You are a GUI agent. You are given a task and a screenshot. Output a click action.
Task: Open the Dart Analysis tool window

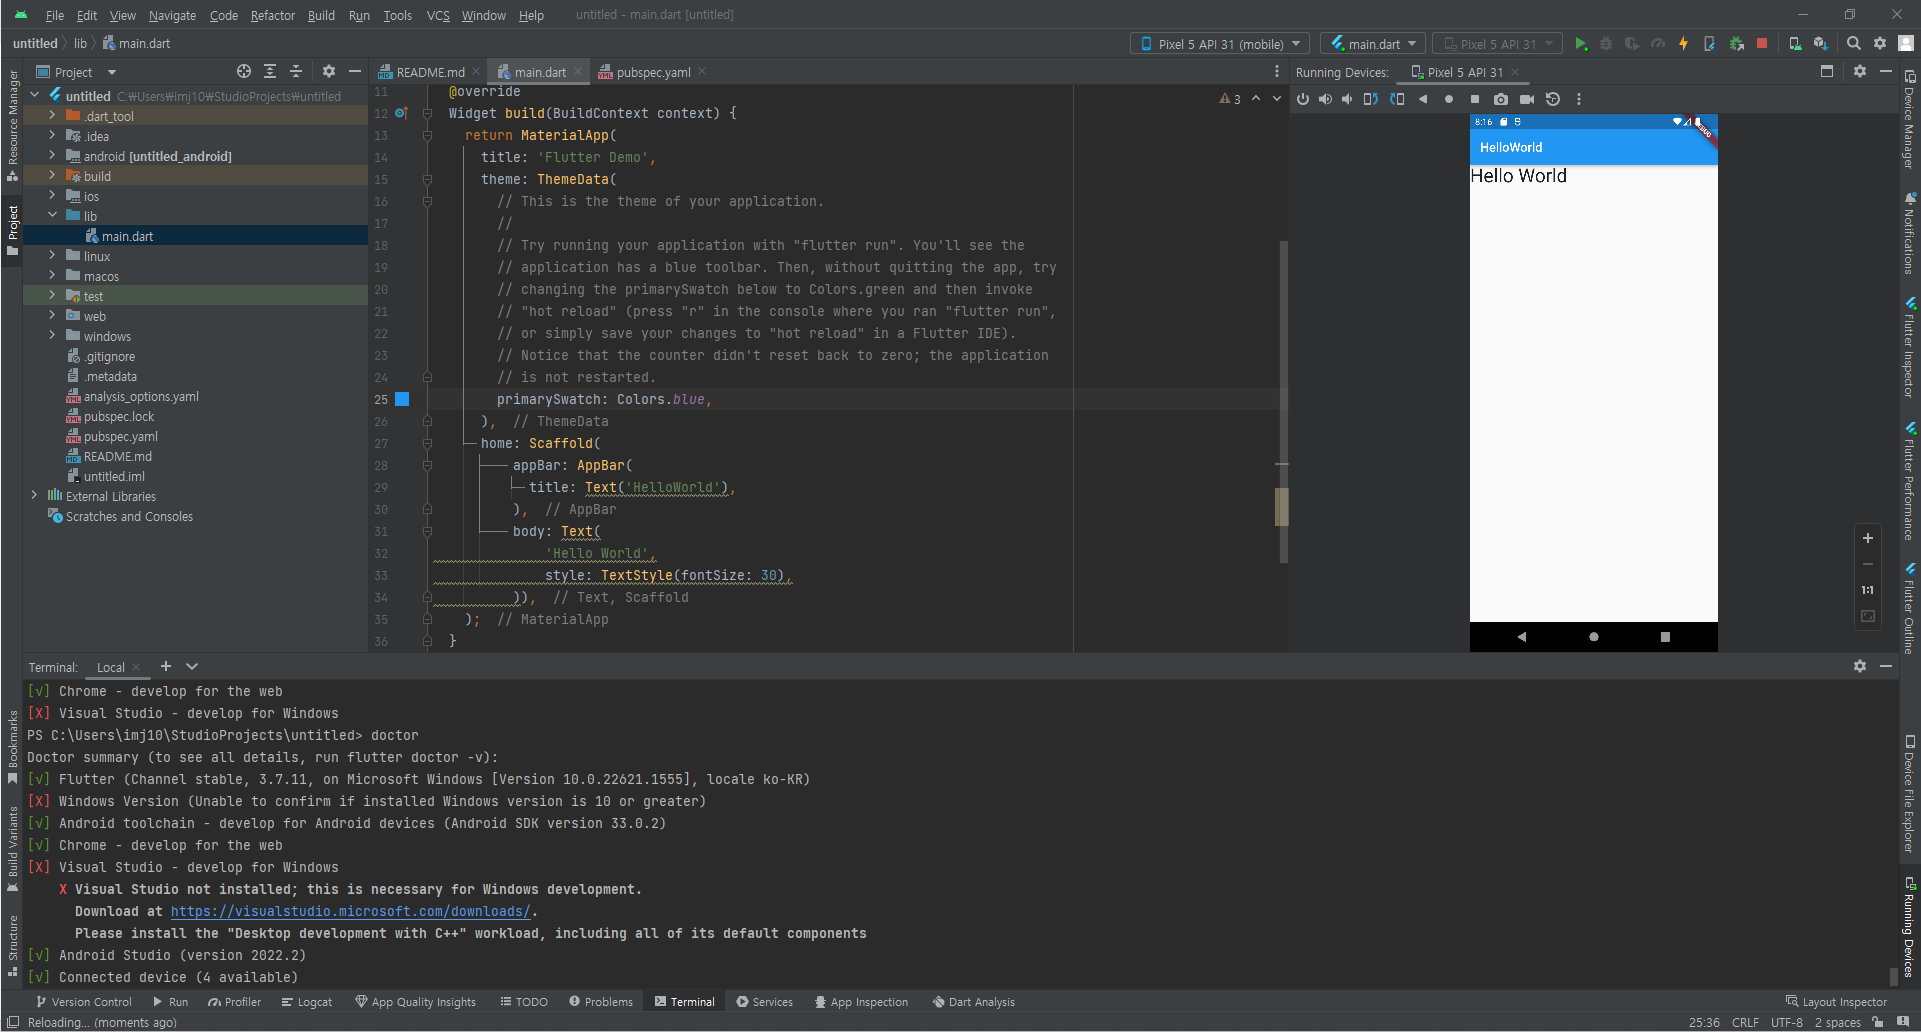[973, 1002]
